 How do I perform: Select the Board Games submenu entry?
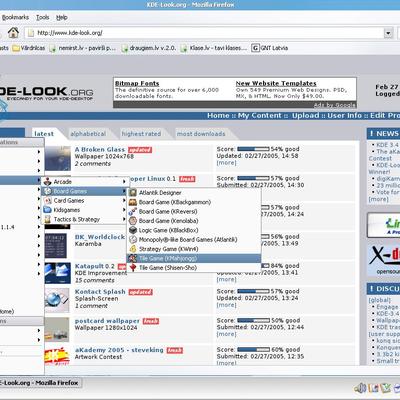[x=85, y=191]
